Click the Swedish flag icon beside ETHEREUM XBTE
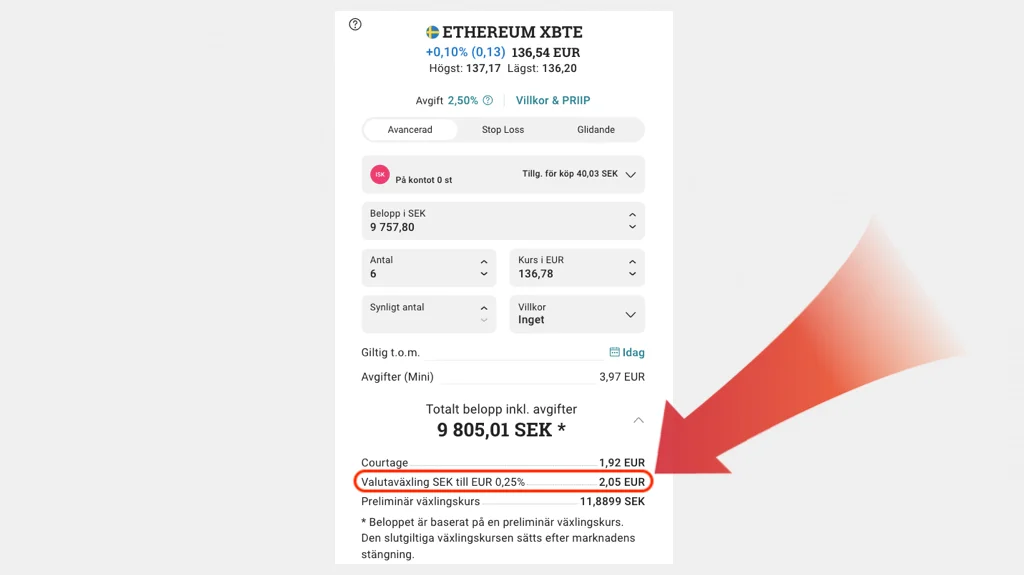Viewport: 1024px width, 575px height. coord(432,32)
